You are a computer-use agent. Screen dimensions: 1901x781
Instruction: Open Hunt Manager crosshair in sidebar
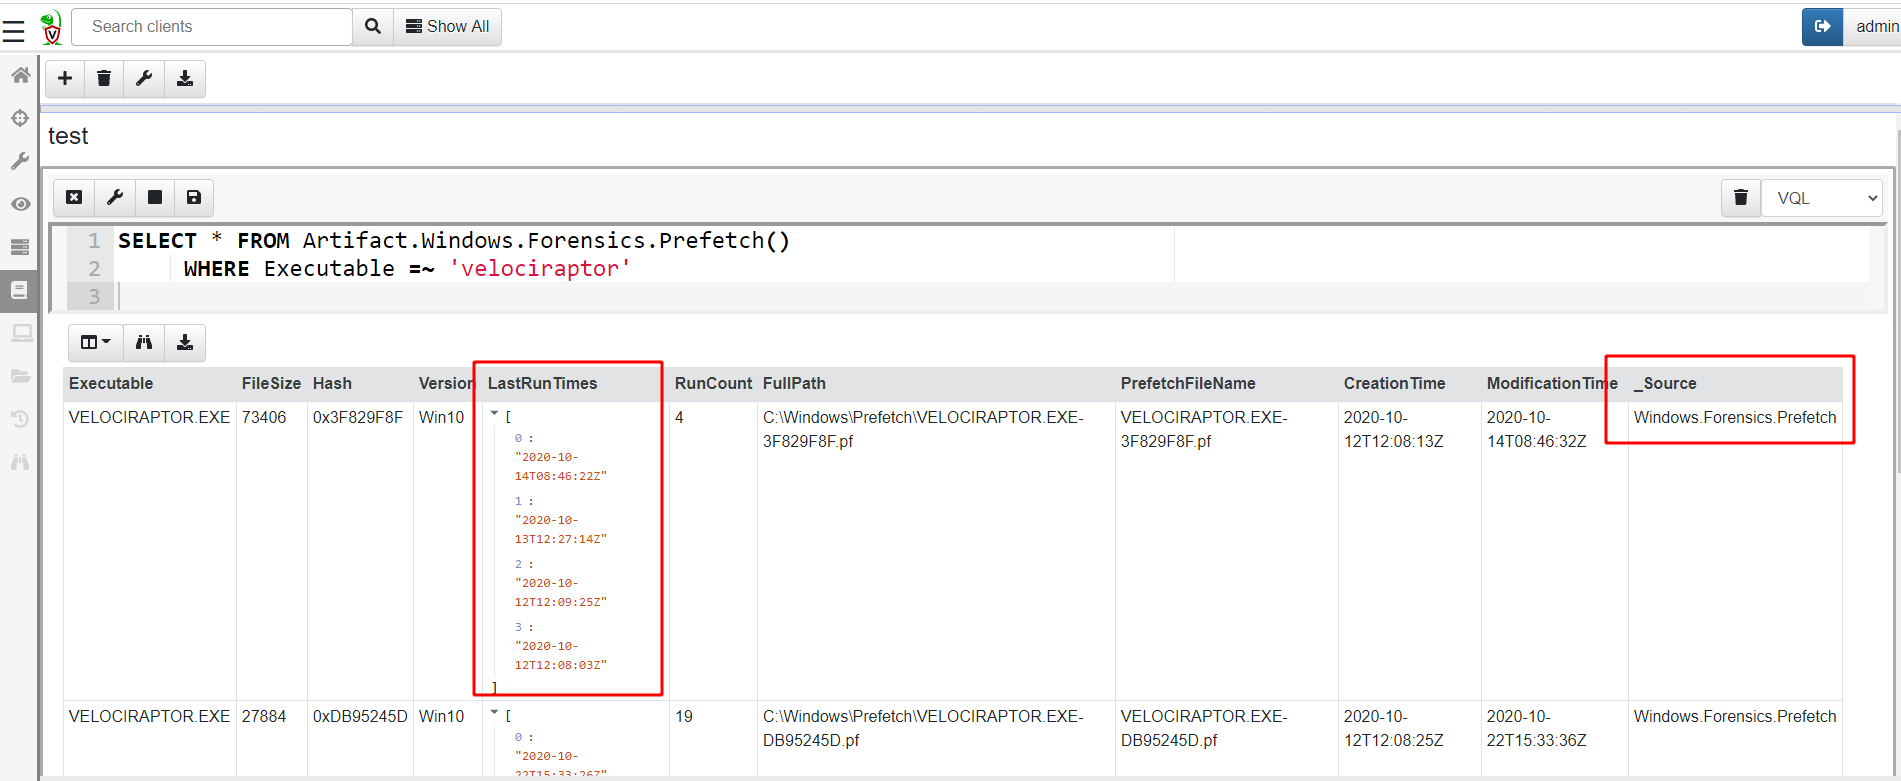pyautogui.click(x=20, y=118)
